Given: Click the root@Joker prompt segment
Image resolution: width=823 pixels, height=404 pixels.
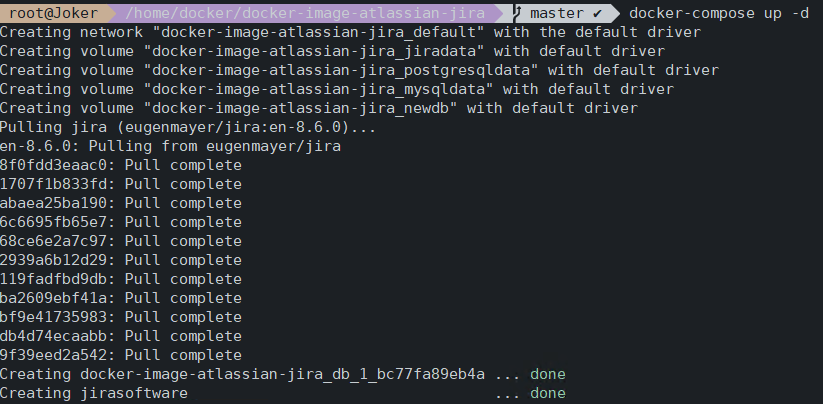Looking at the screenshot, I should click(54, 13).
